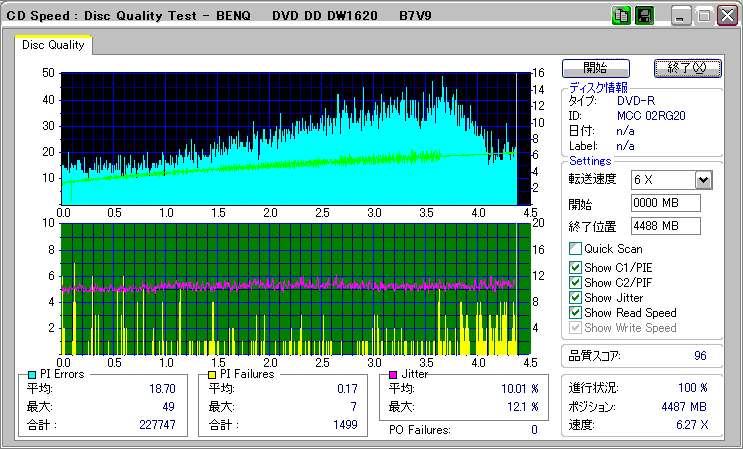Toggle the Show Jitter checkbox

click(x=575, y=298)
